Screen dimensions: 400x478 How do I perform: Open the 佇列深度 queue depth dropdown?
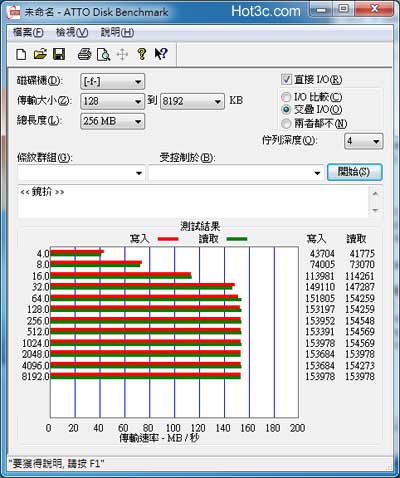coord(364,141)
